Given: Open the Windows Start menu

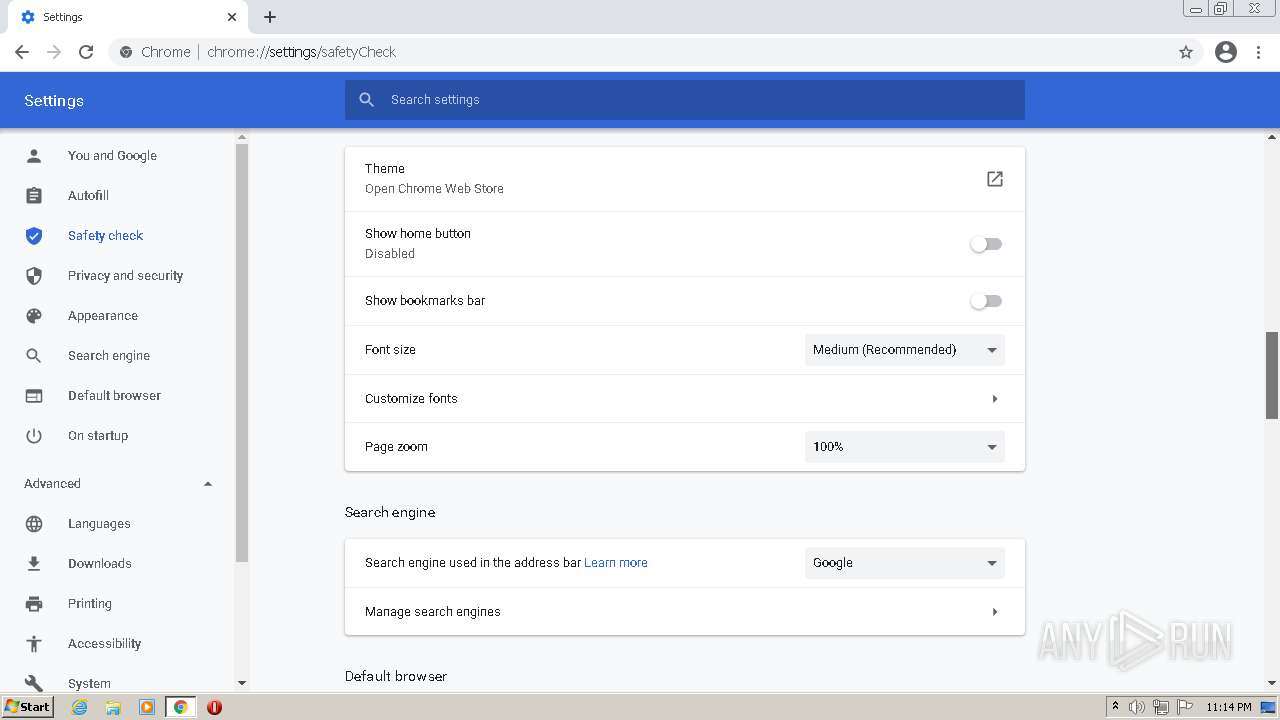Looking at the screenshot, I should tap(28, 707).
